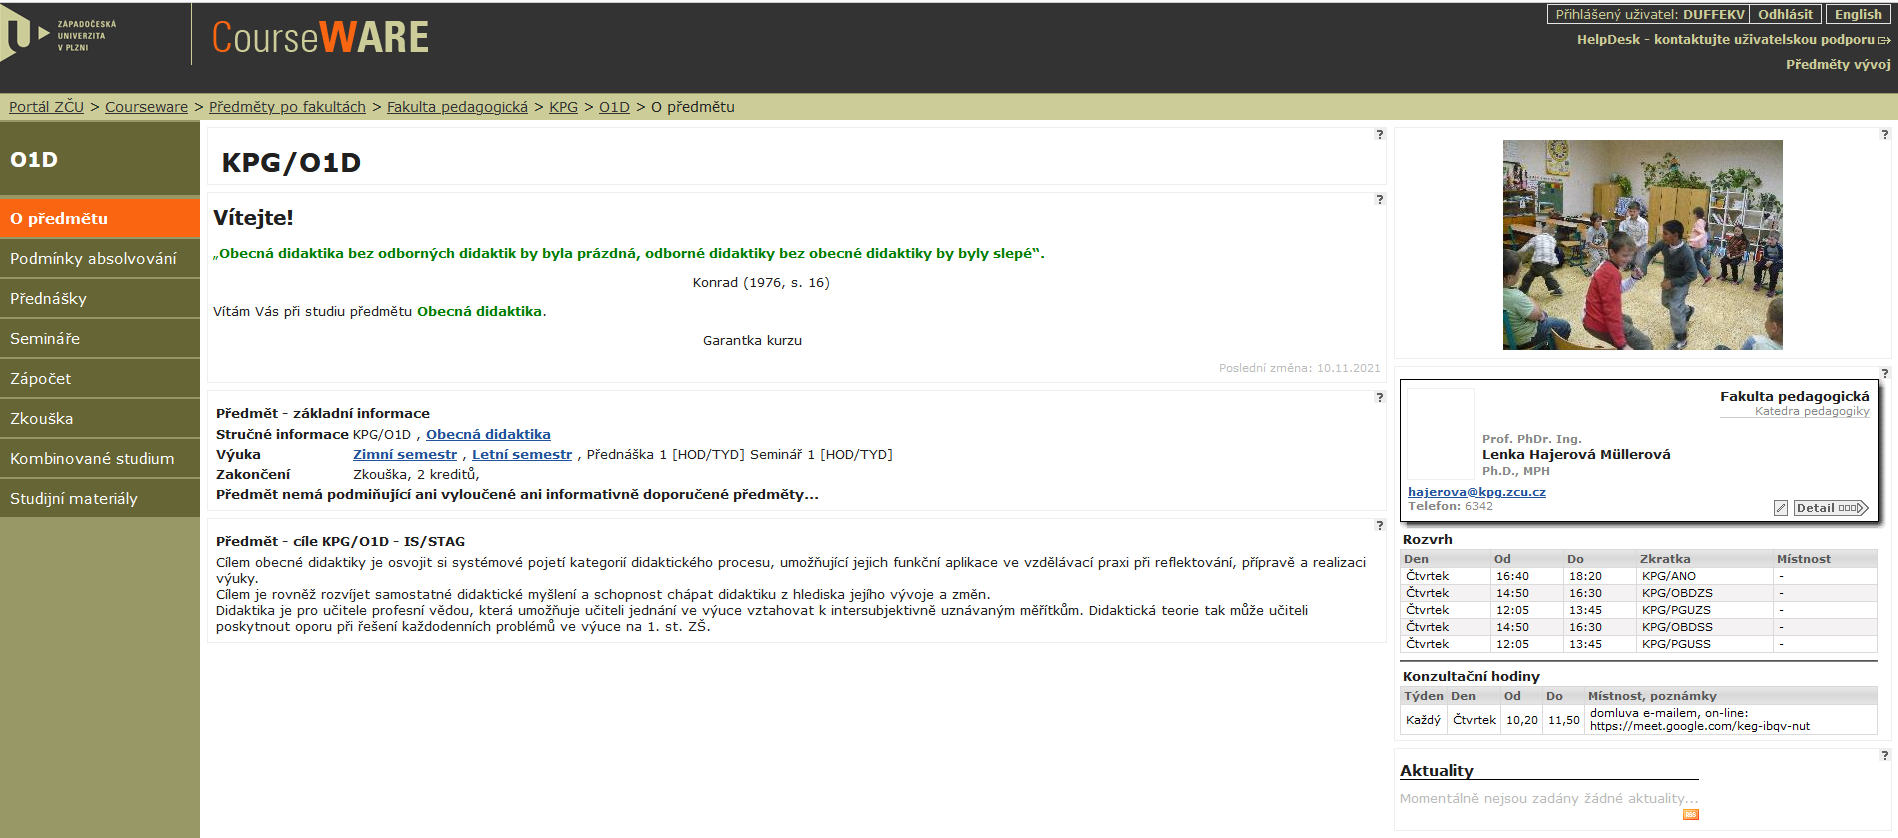
Task: Open help icon beside the KPG/O1D title
Action: (x=1379, y=134)
